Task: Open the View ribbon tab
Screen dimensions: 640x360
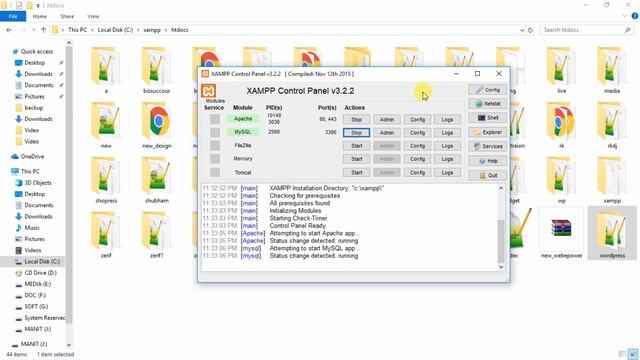Action: (93, 16)
